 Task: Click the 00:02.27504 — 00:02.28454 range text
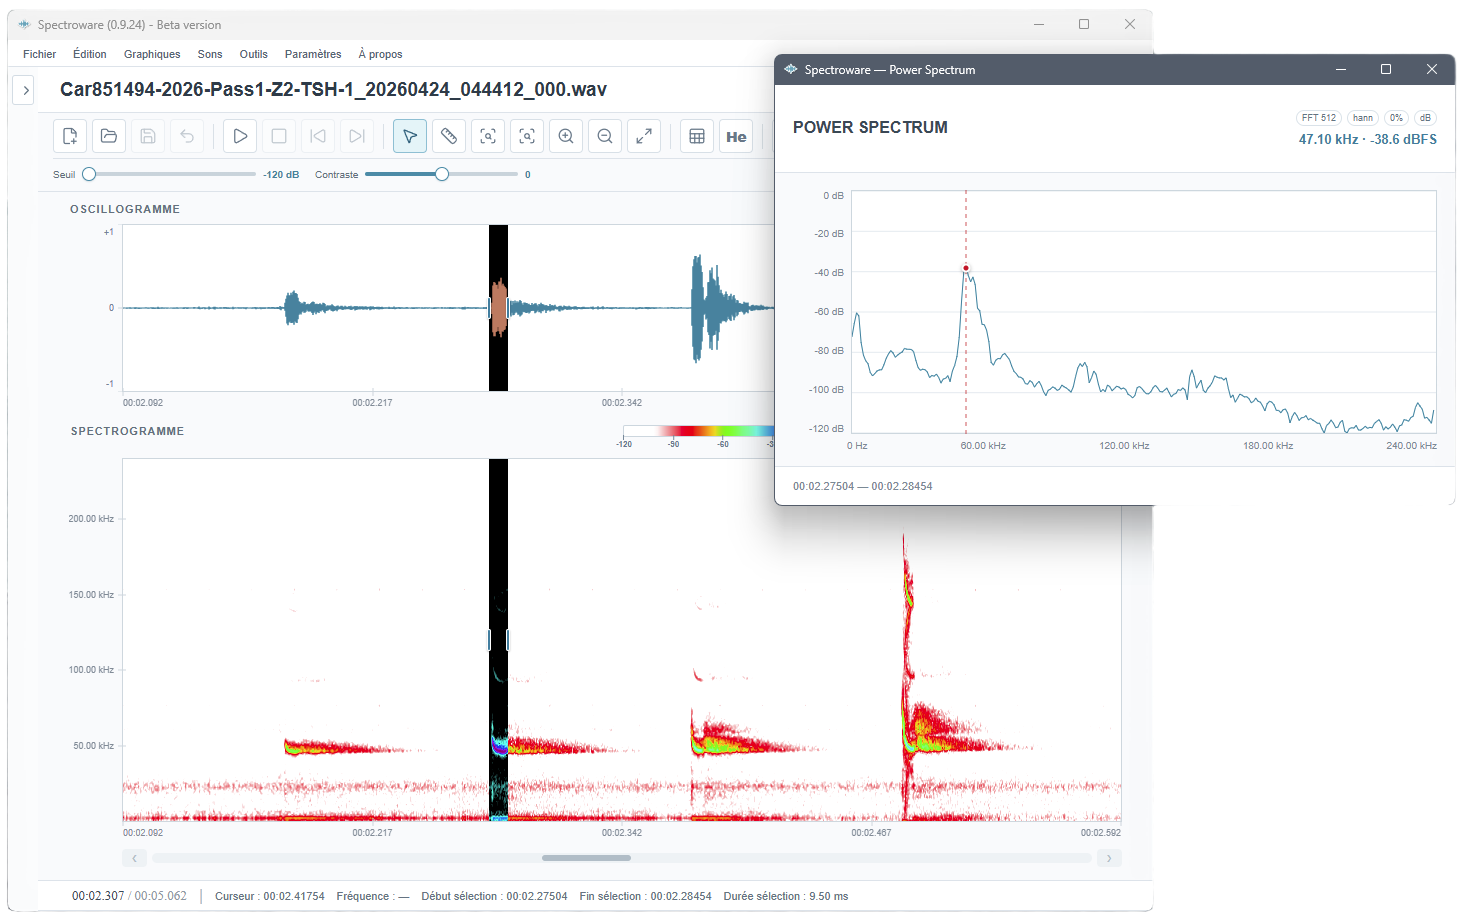[863, 486]
